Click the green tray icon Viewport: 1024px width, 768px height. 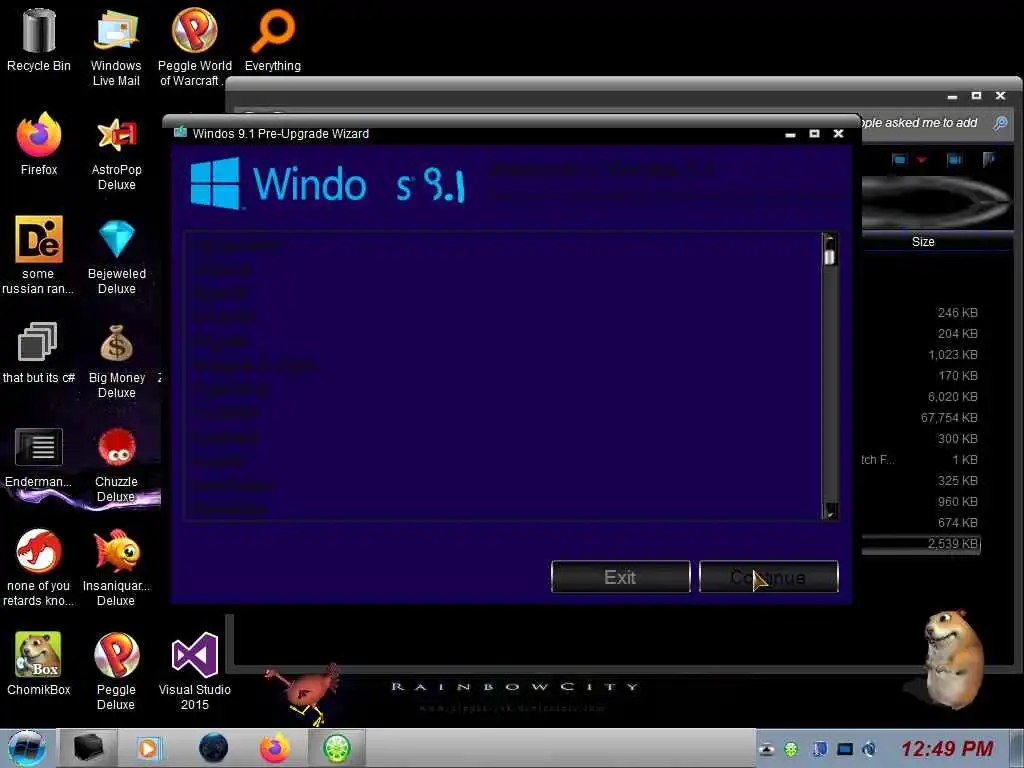791,749
